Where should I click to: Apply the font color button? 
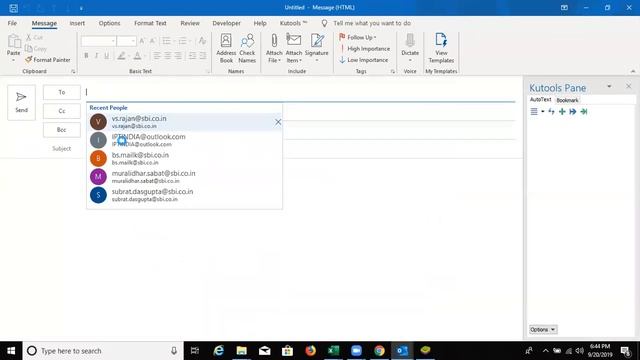pyautogui.click(x=138, y=56)
